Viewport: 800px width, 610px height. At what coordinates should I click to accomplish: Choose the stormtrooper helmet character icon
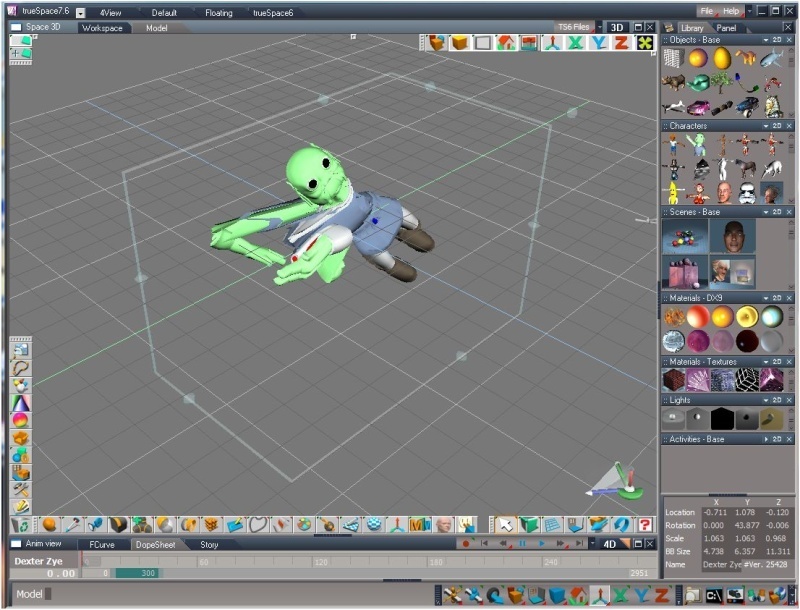[x=747, y=192]
